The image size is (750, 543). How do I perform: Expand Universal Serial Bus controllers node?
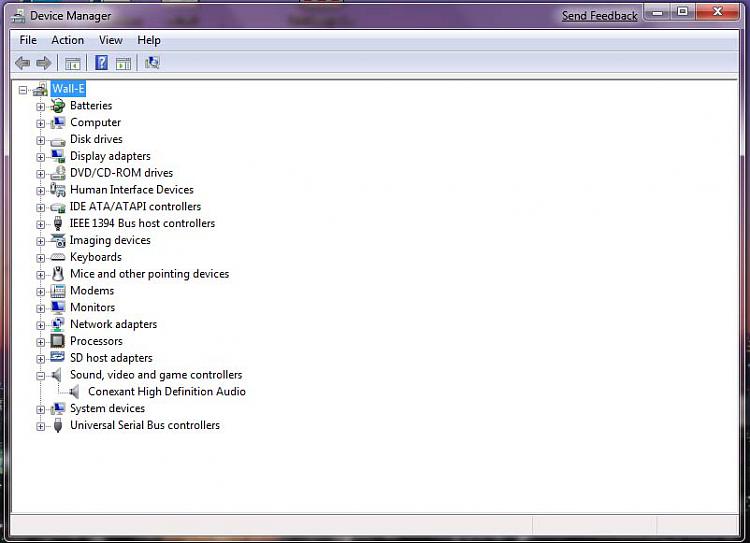click(x=41, y=426)
